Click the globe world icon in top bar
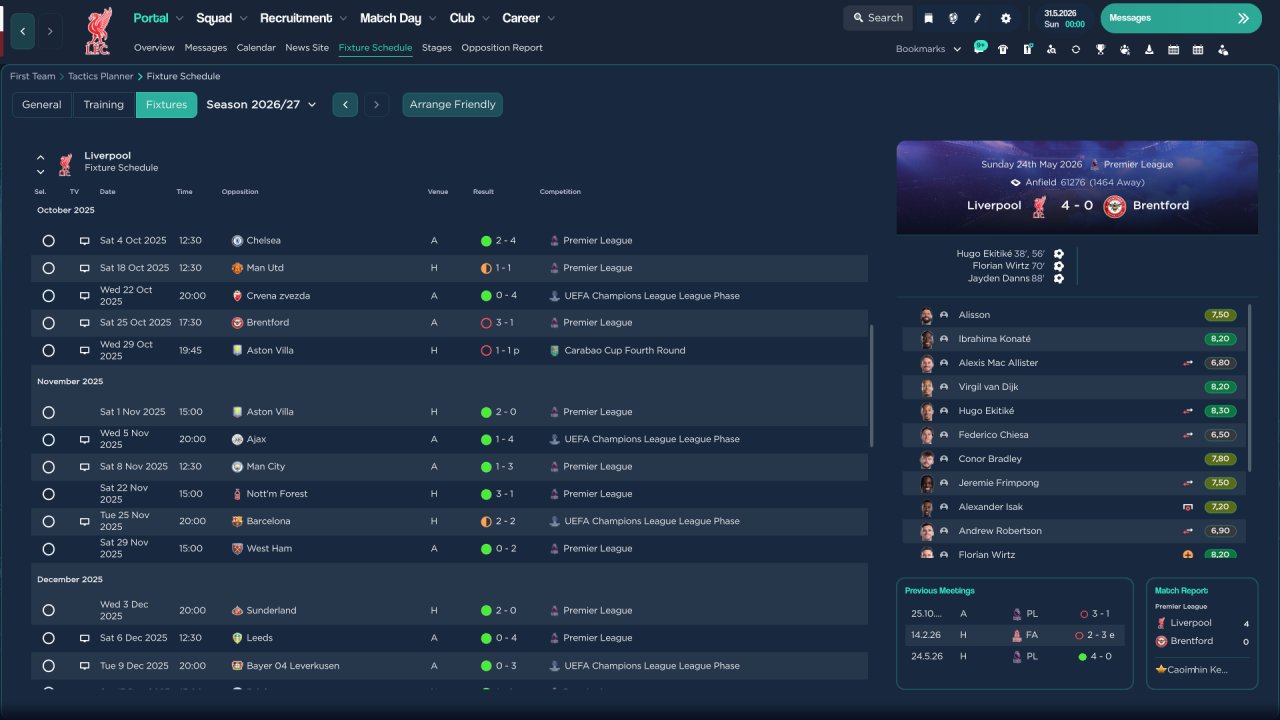 pyautogui.click(x=953, y=18)
